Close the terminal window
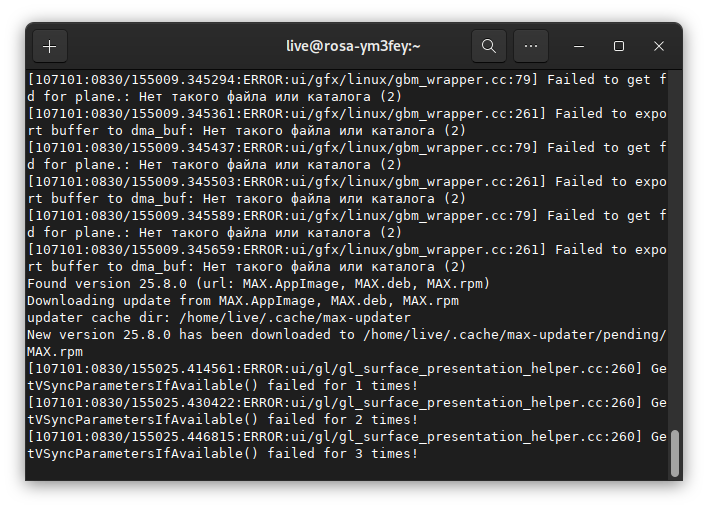Viewport: 708px width, 509px height. click(x=659, y=46)
